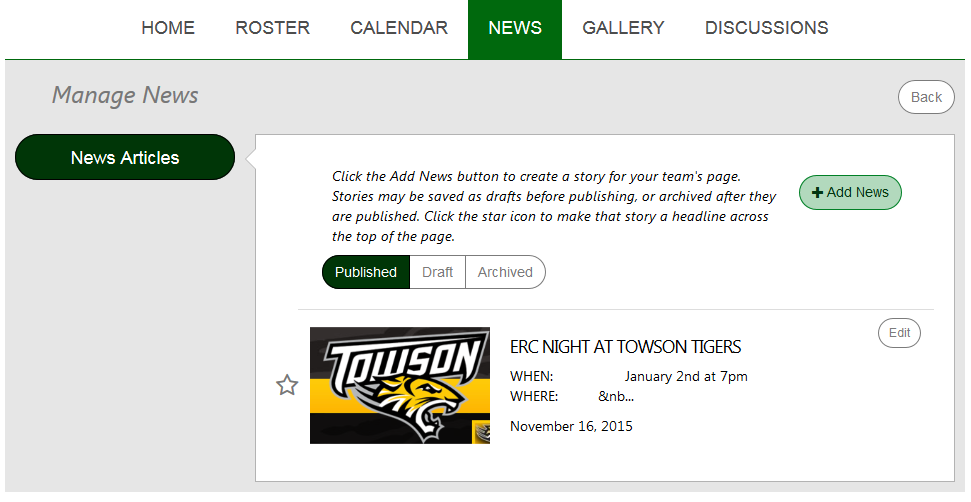
Task: Open the GALLERY tab
Action: (623, 28)
